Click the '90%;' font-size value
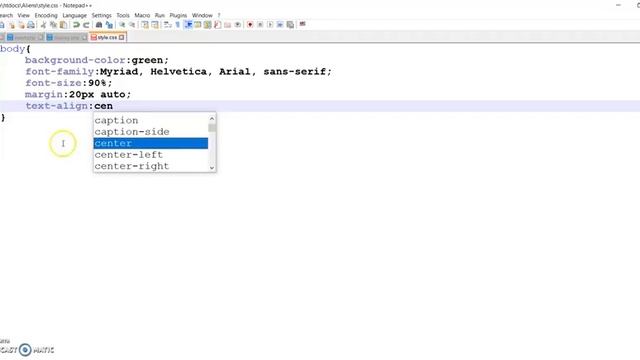 pyautogui.click(x=100, y=83)
